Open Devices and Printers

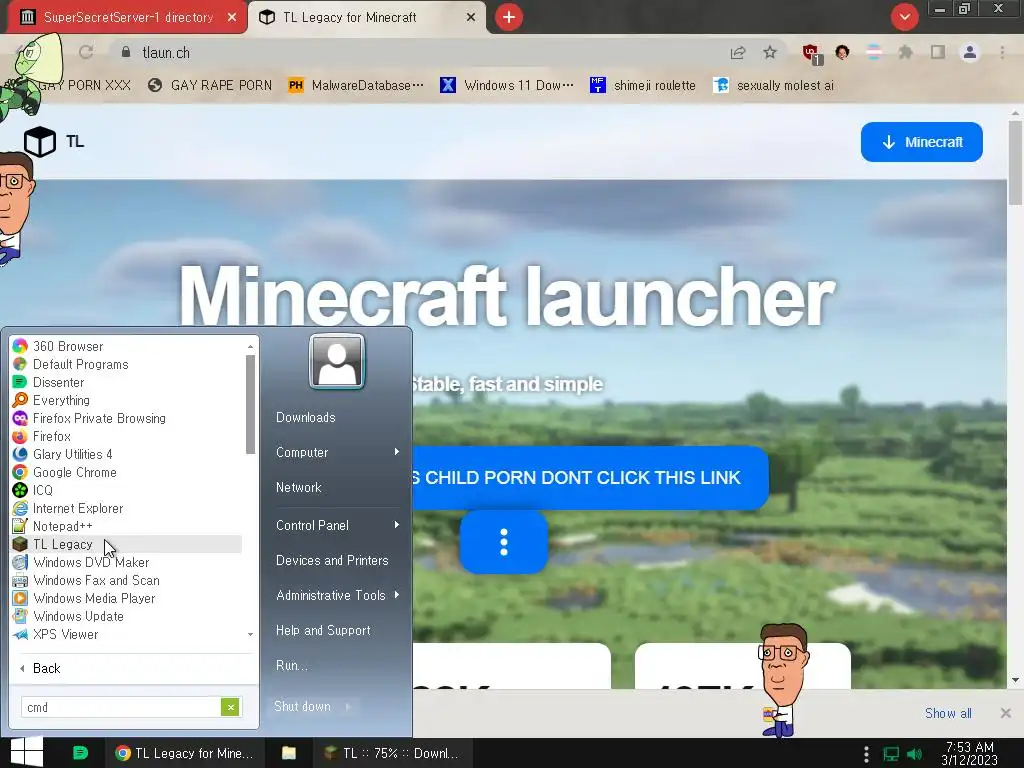[x=332, y=560]
